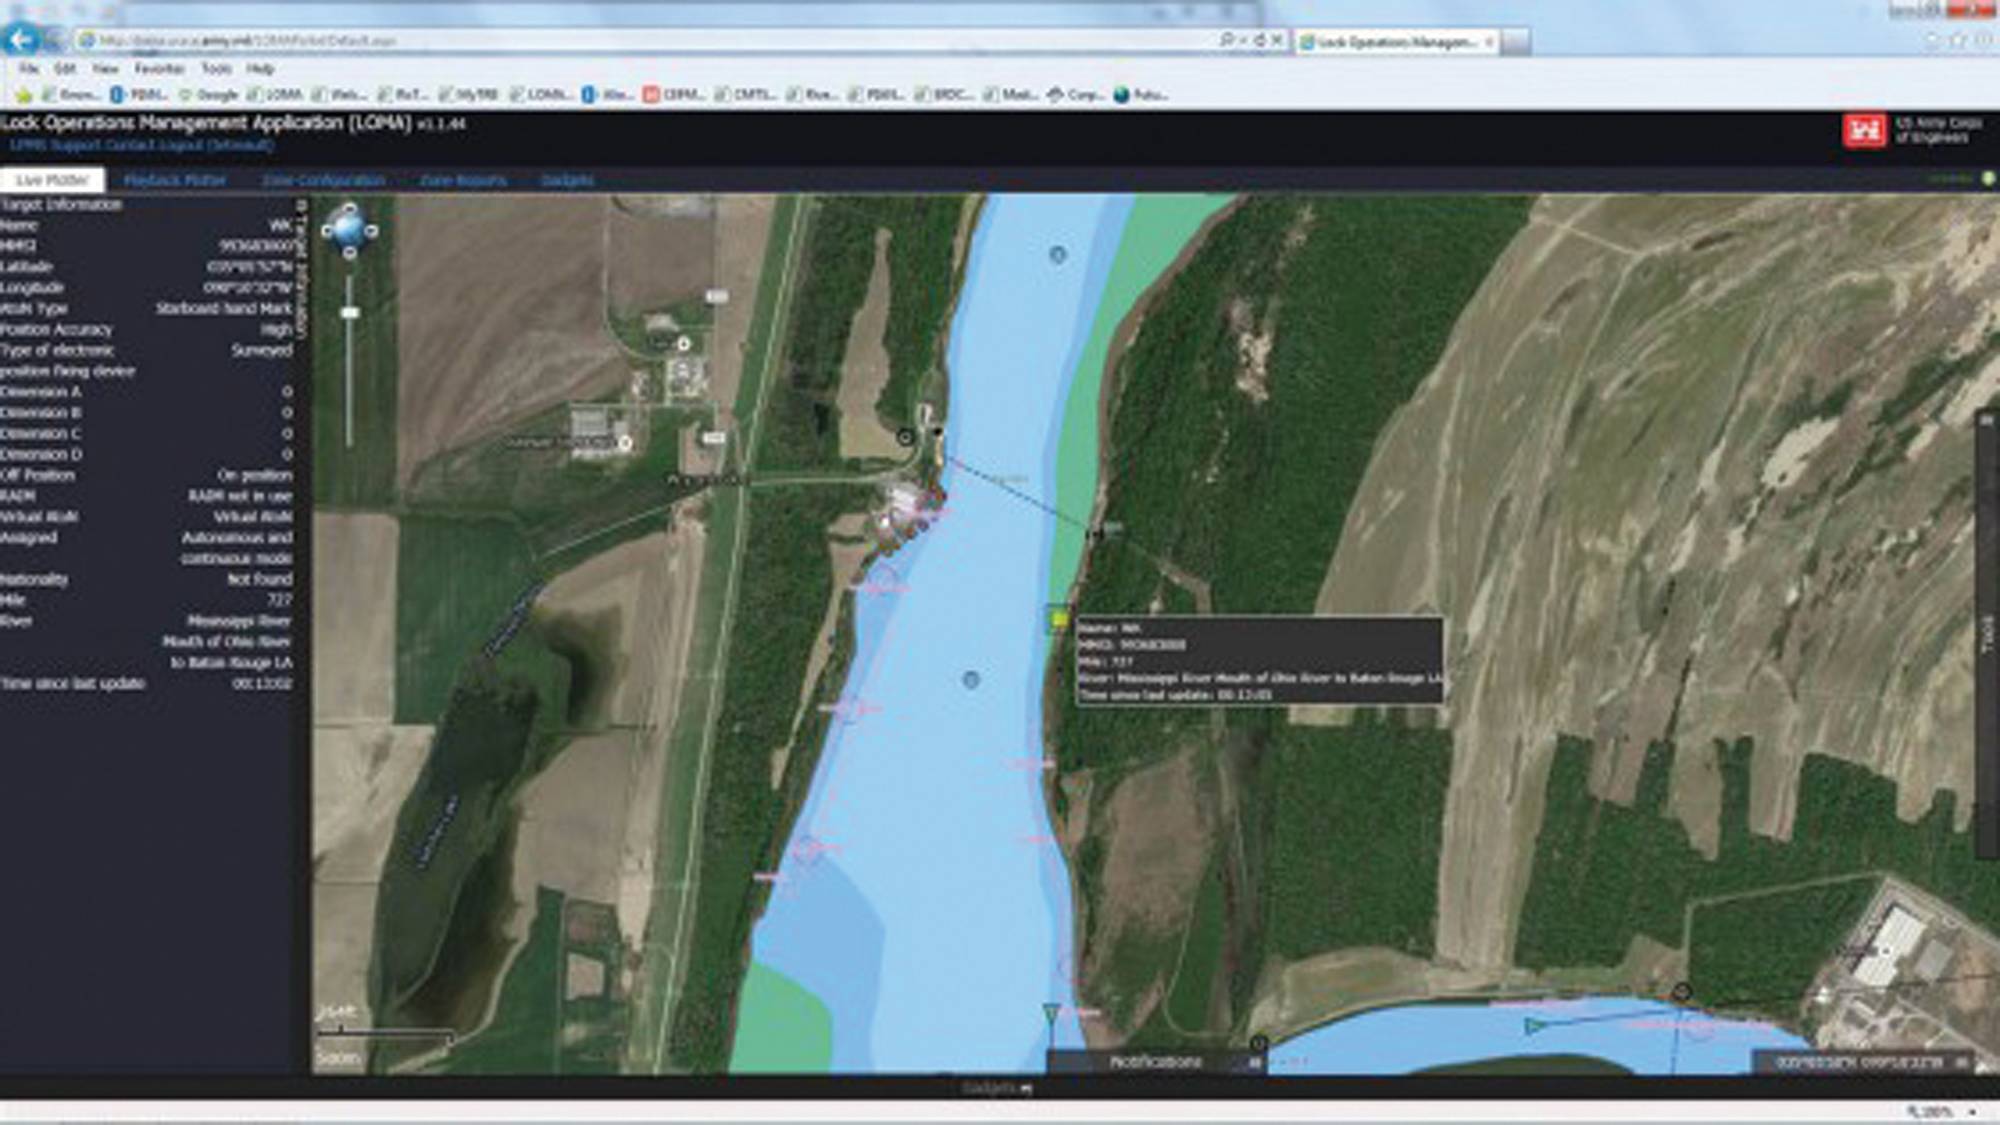Click the 'Starboard hand Mark' AtoN type value

tap(224, 309)
